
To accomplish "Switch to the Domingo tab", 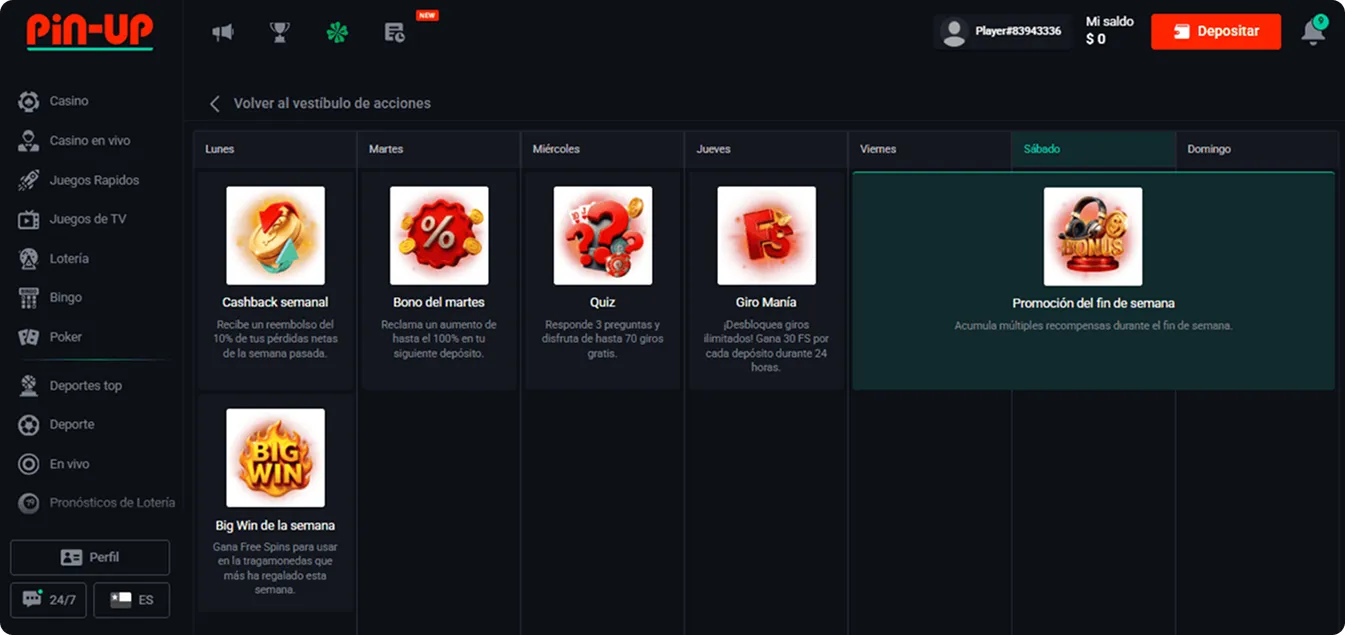I will (x=1256, y=149).
